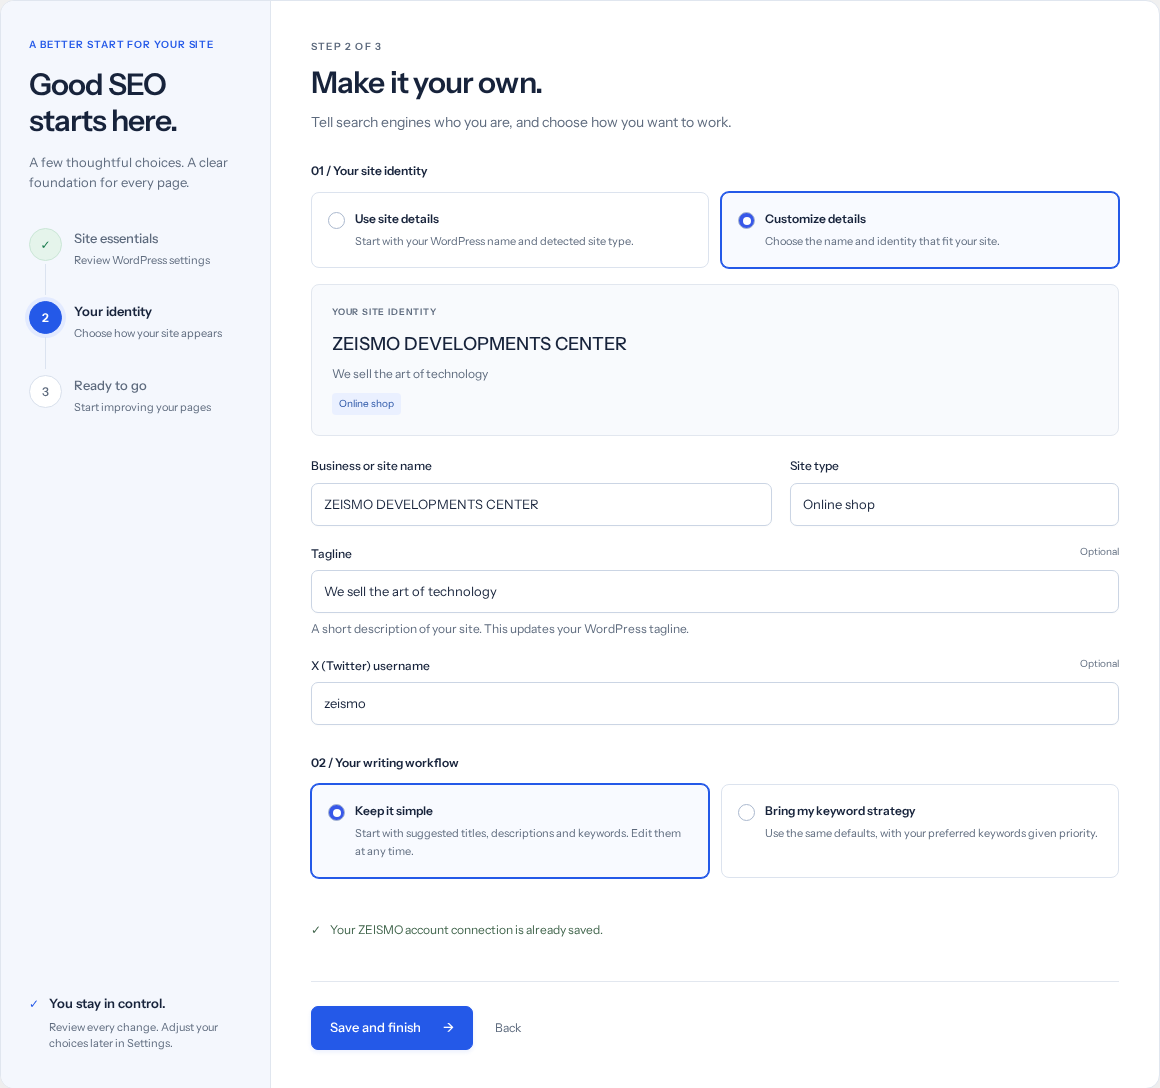Click the 'STEP 2 OF 3' label
This screenshot has height=1088, width=1160.
346,46
